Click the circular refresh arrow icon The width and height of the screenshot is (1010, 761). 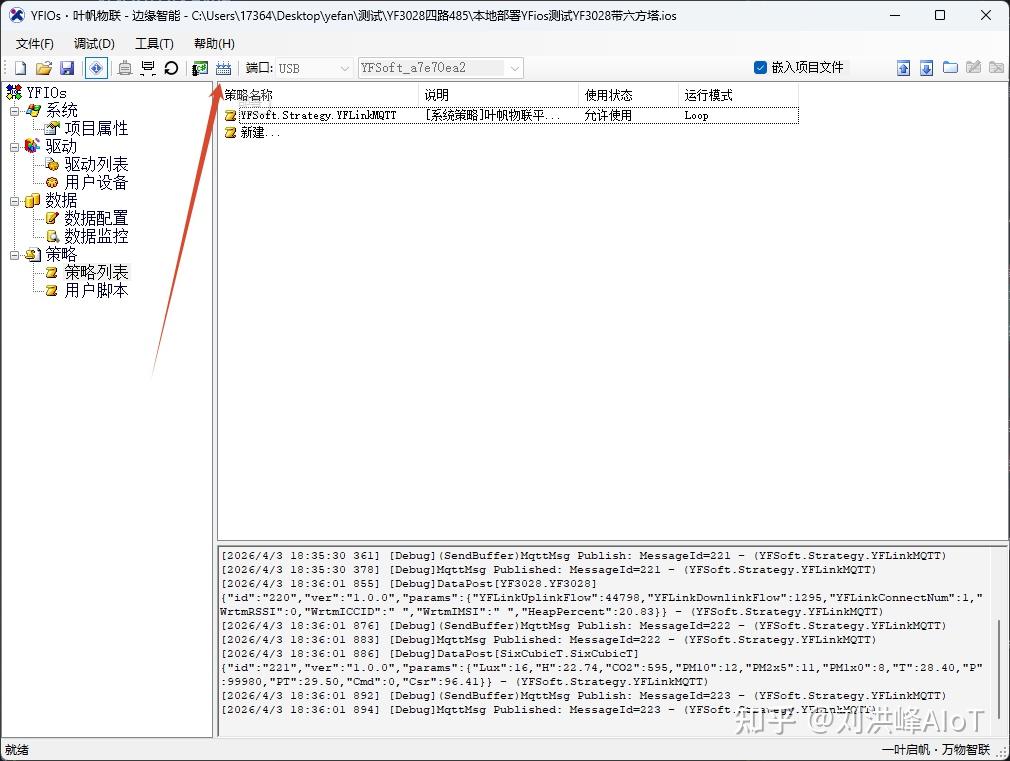pos(171,68)
